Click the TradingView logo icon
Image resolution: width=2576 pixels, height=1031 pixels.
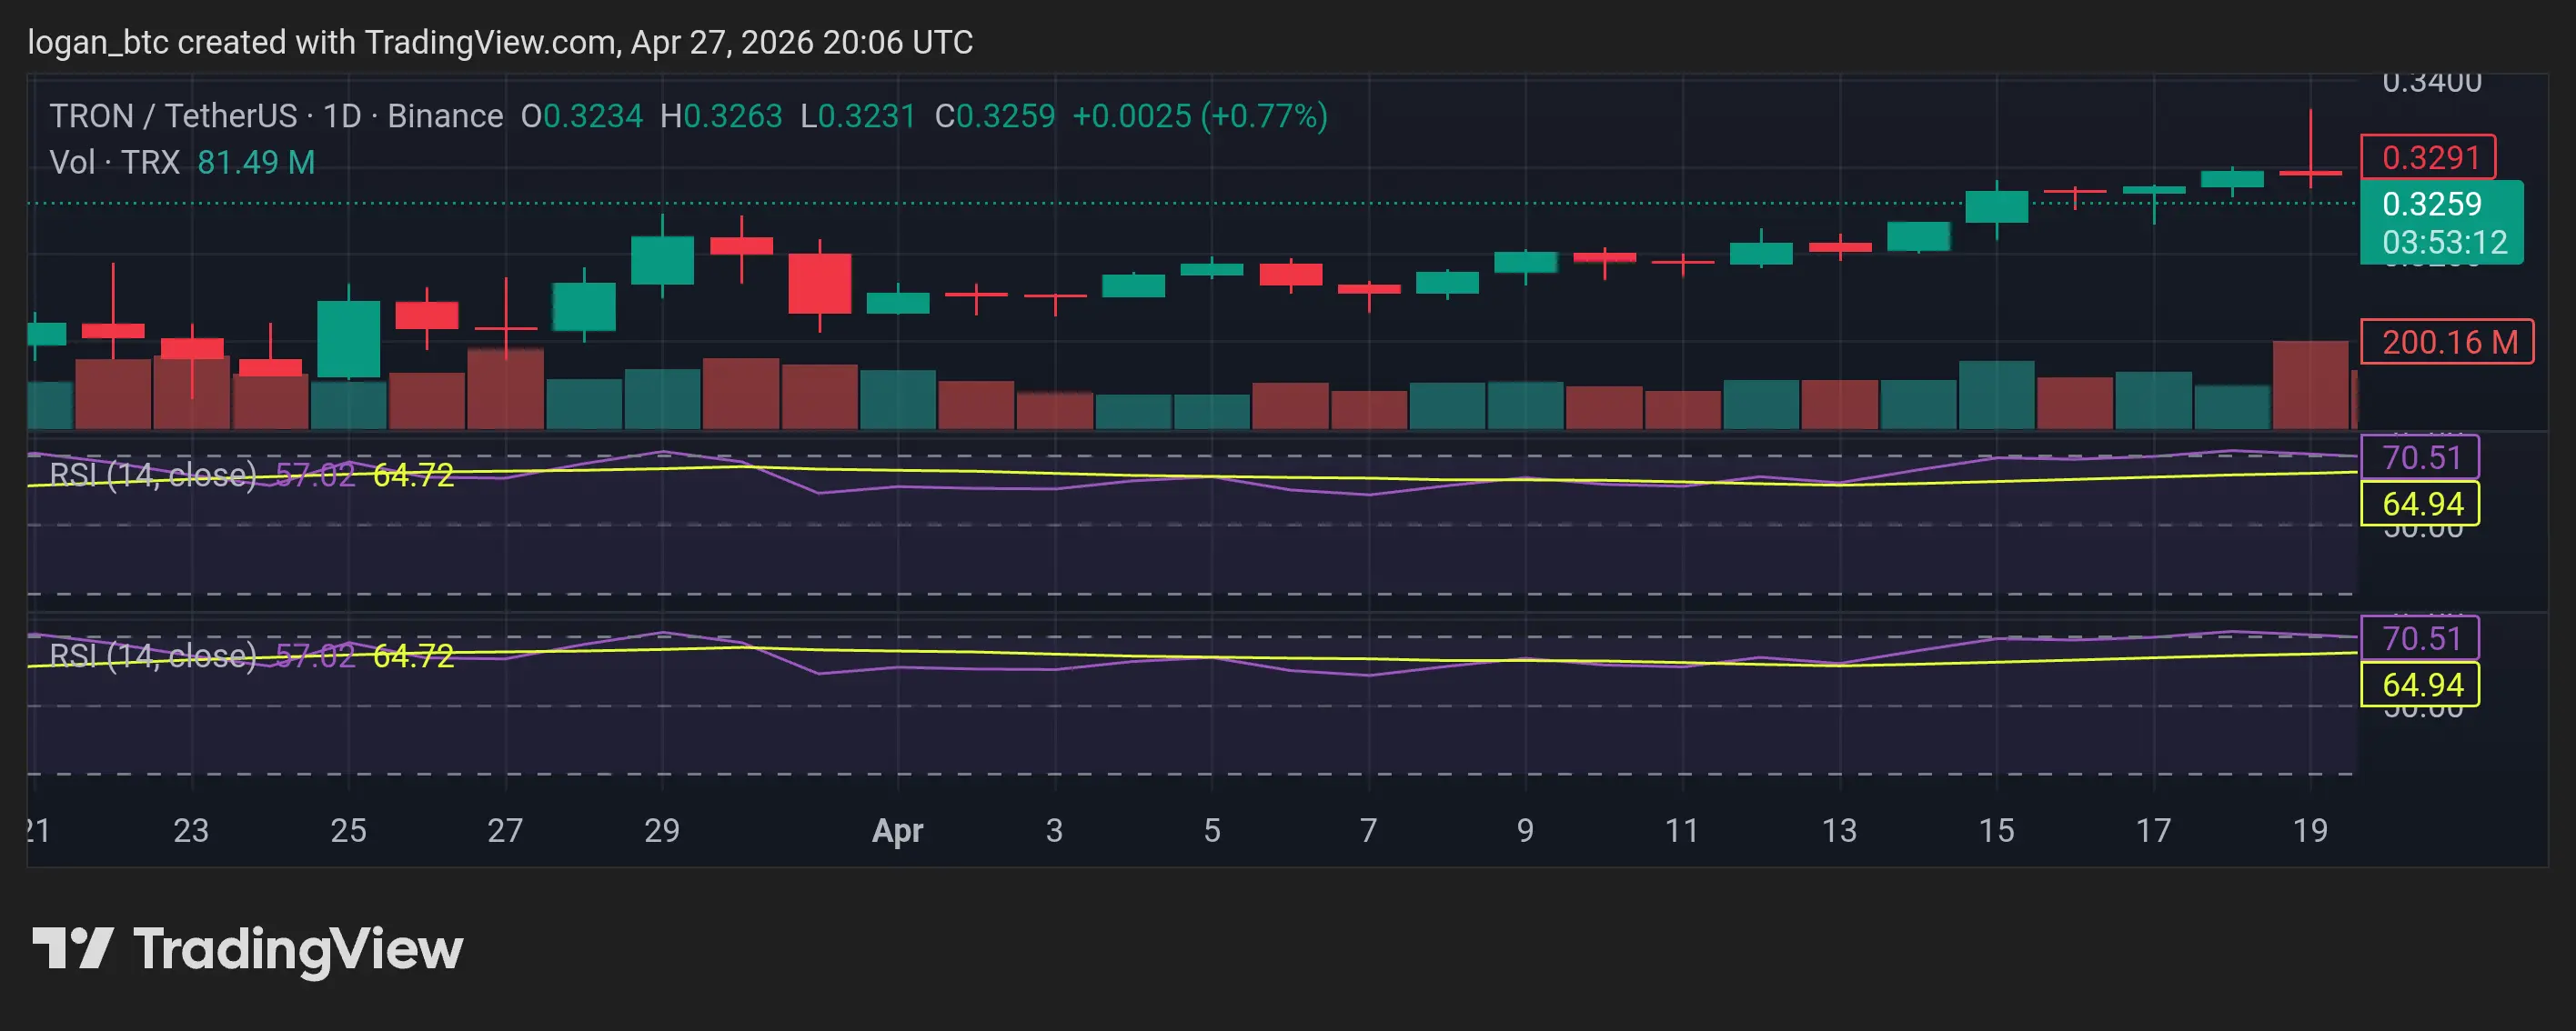tap(72, 948)
